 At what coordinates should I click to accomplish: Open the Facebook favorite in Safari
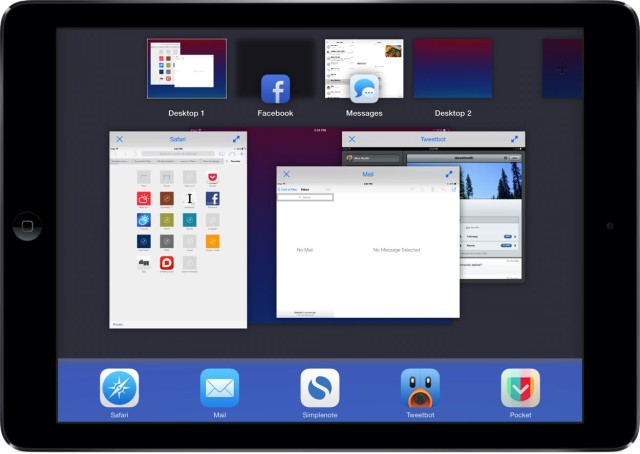tap(213, 199)
